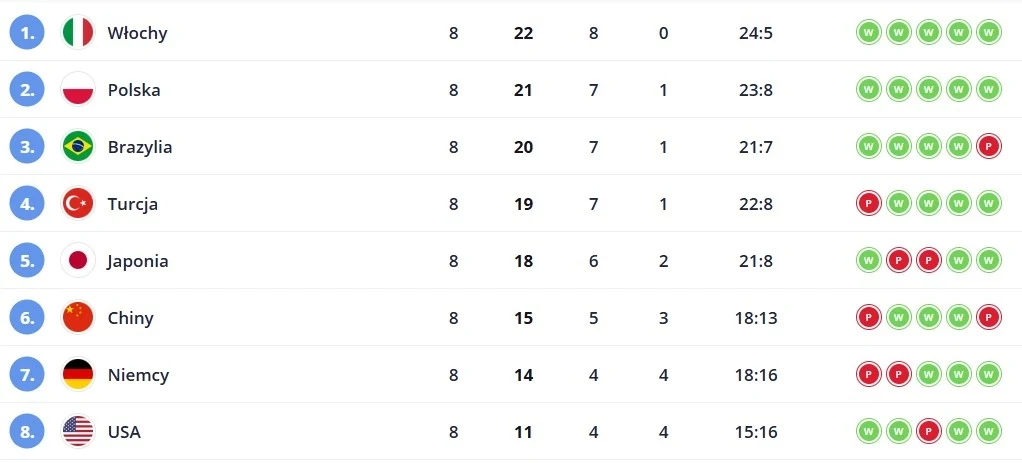Click the Japan flag icon
The width and height of the screenshot is (1022, 463).
click(78, 261)
